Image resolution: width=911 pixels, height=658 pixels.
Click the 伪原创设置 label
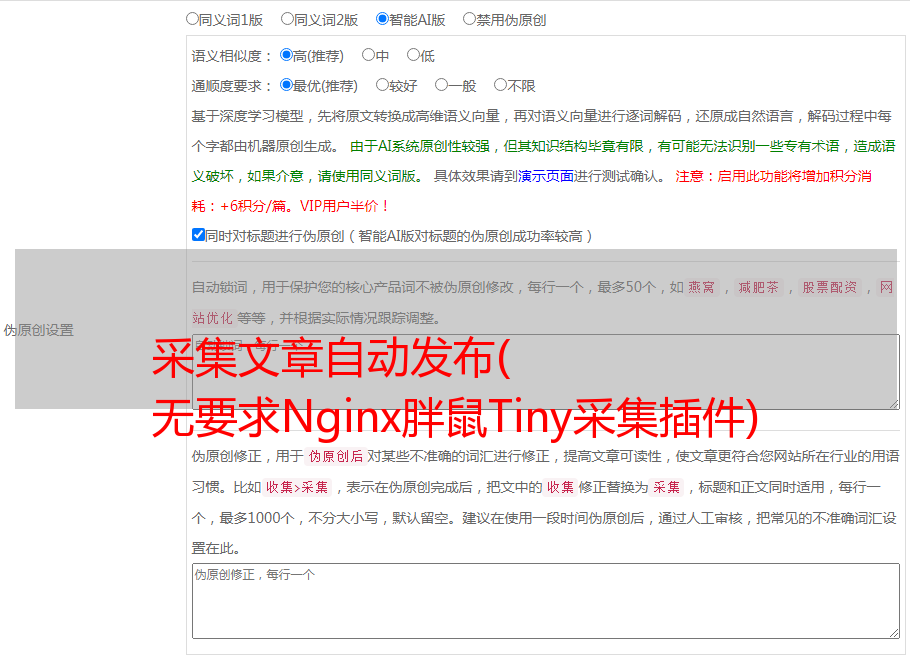[39, 330]
